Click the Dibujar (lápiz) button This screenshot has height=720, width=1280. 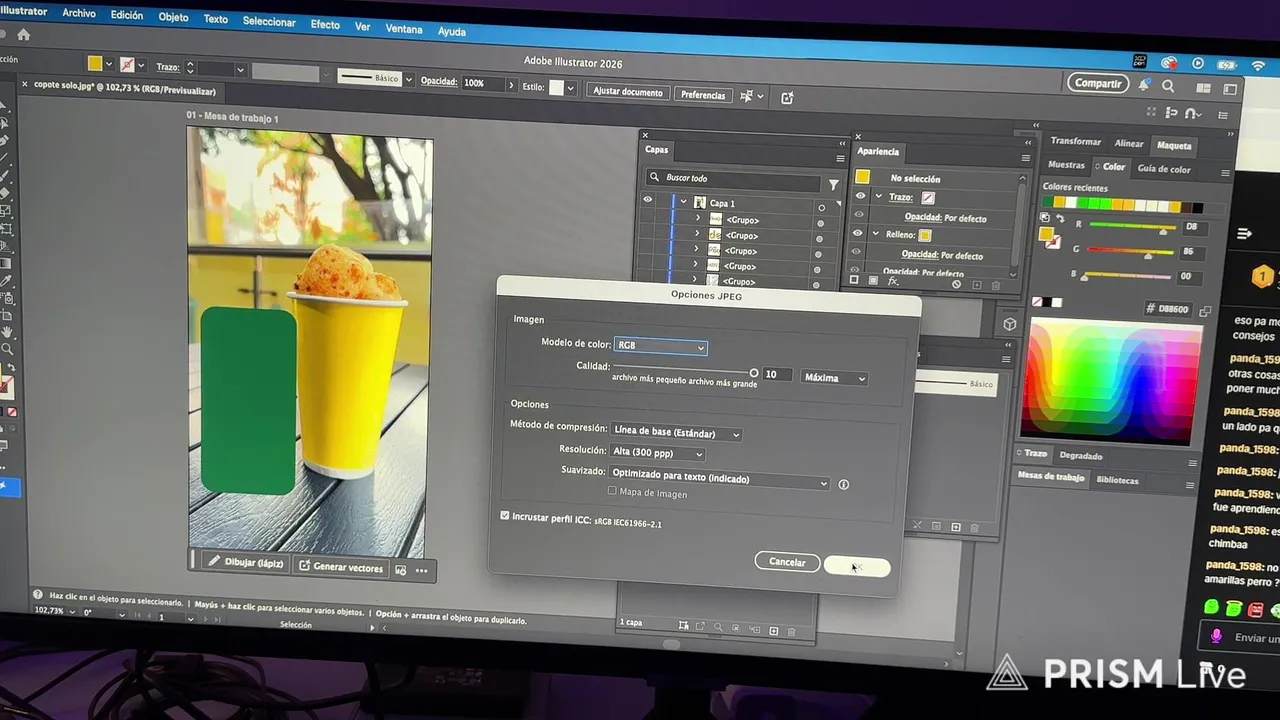245,563
